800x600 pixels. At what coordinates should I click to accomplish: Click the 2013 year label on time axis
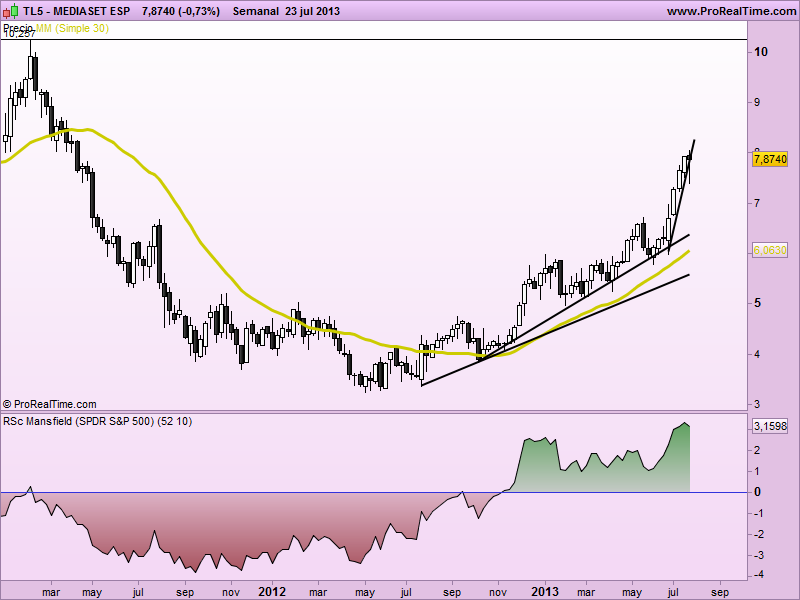(545, 592)
